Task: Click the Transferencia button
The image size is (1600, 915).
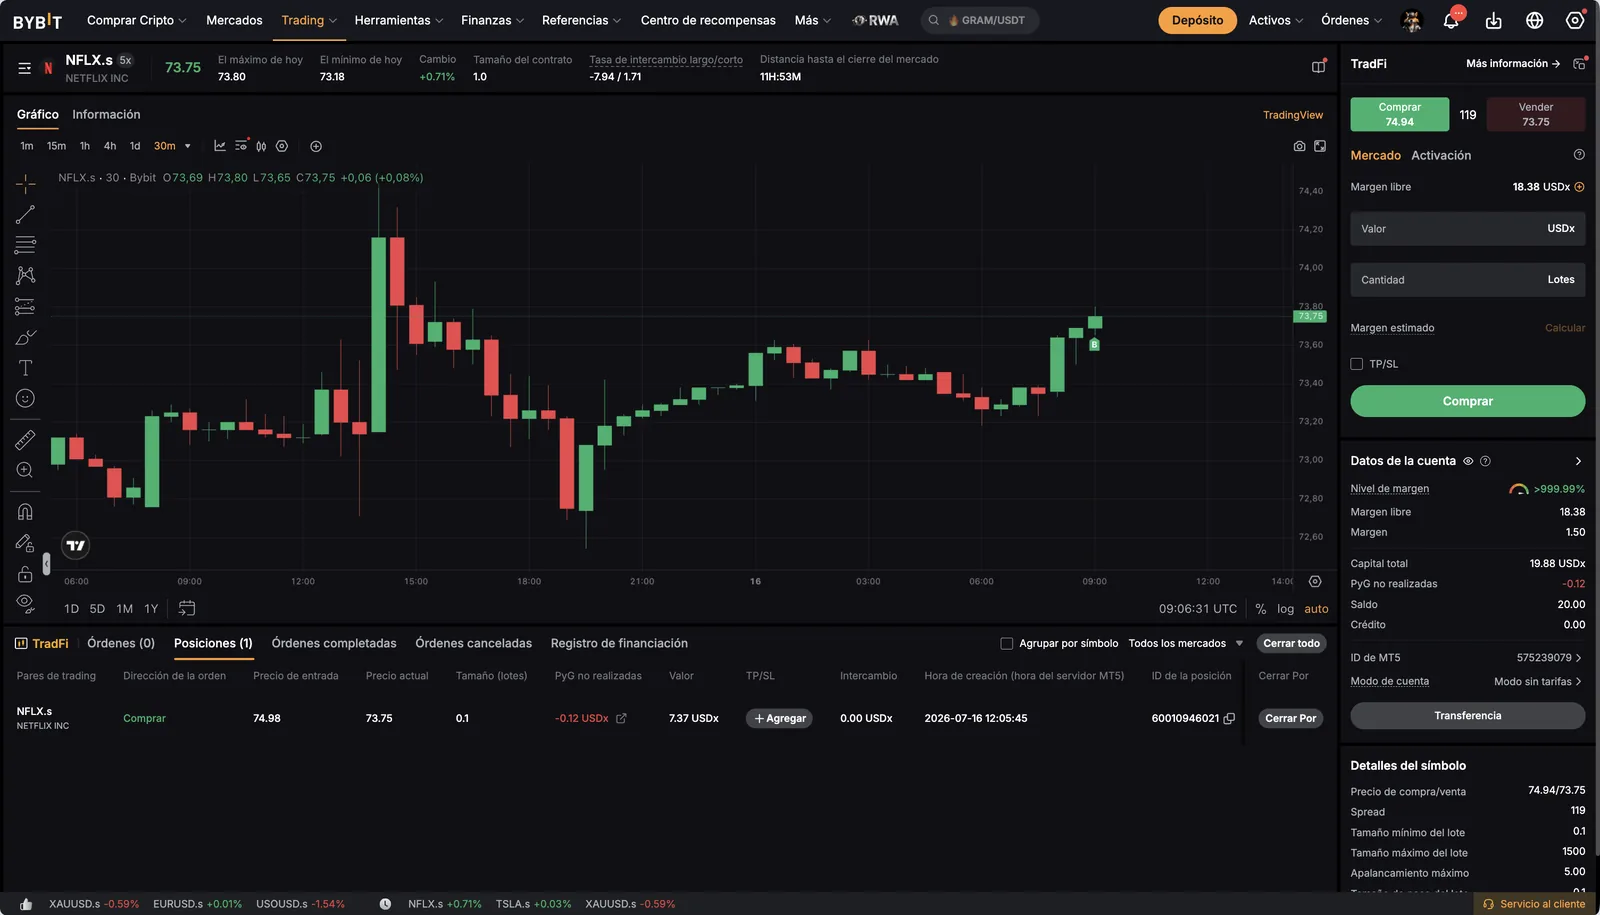Action: point(1467,716)
